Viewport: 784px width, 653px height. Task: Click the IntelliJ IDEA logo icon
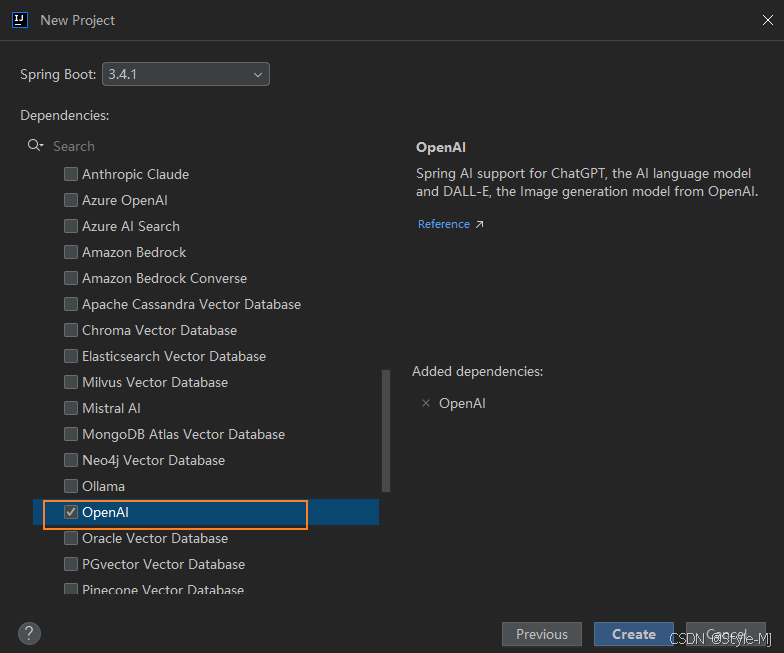click(x=20, y=20)
